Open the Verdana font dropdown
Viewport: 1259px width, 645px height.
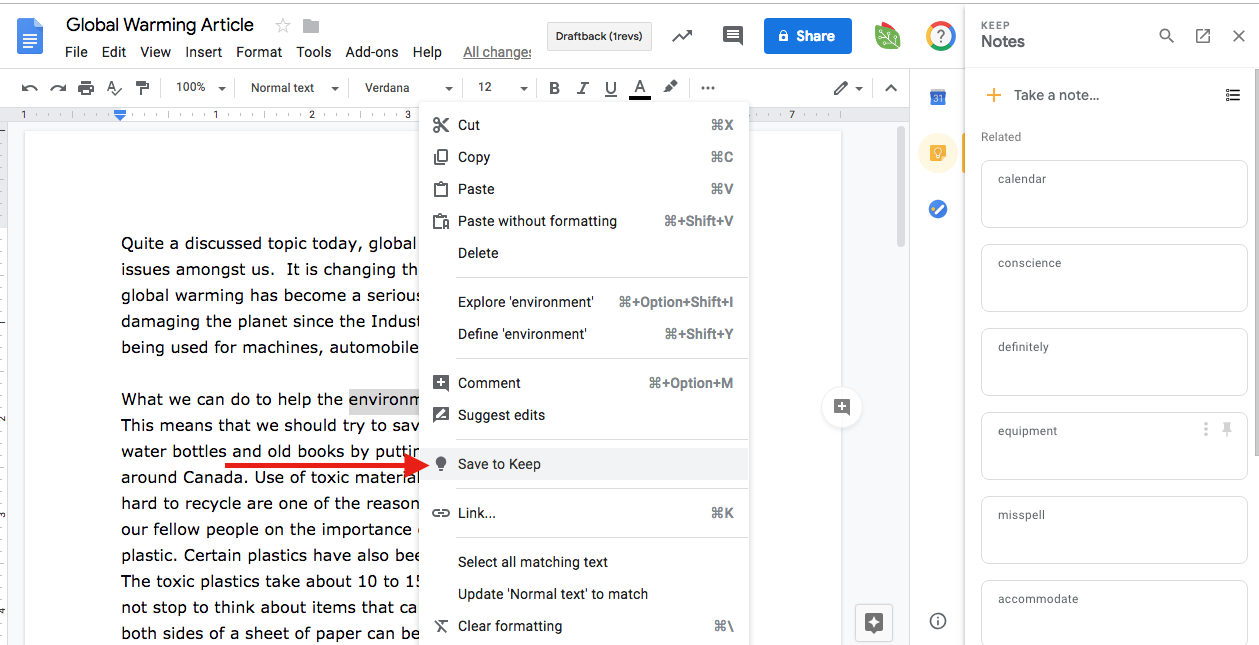(x=408, y=88)
